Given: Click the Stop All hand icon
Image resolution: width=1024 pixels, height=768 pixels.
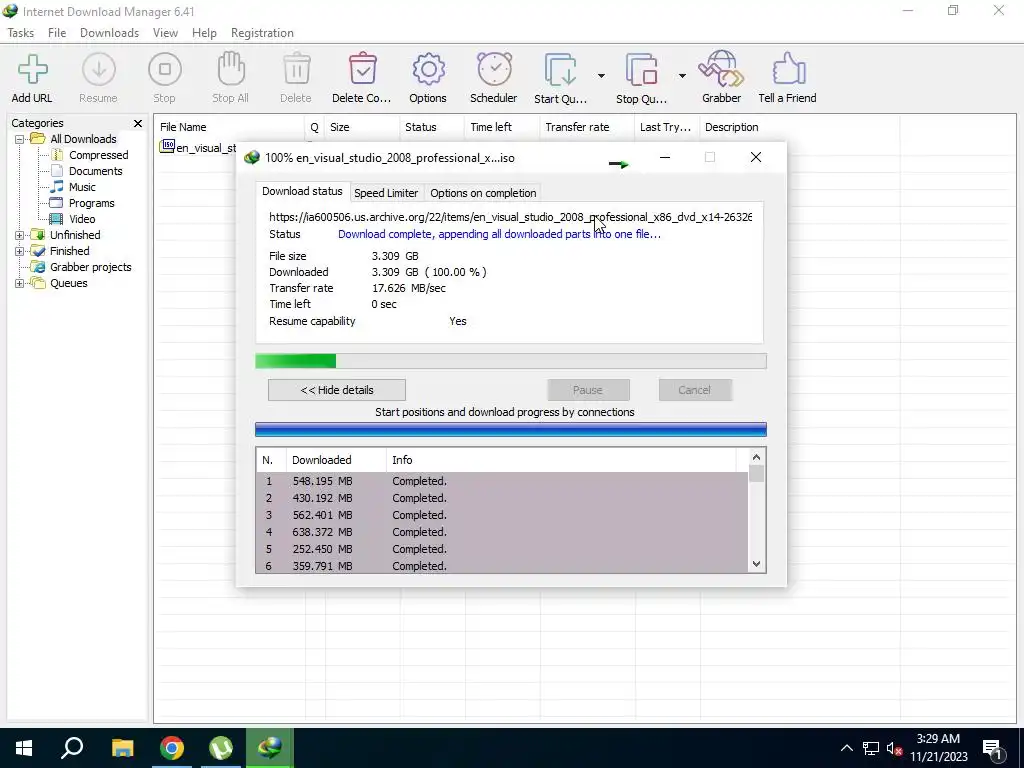Looking at the screenshot, I should 231,69.
